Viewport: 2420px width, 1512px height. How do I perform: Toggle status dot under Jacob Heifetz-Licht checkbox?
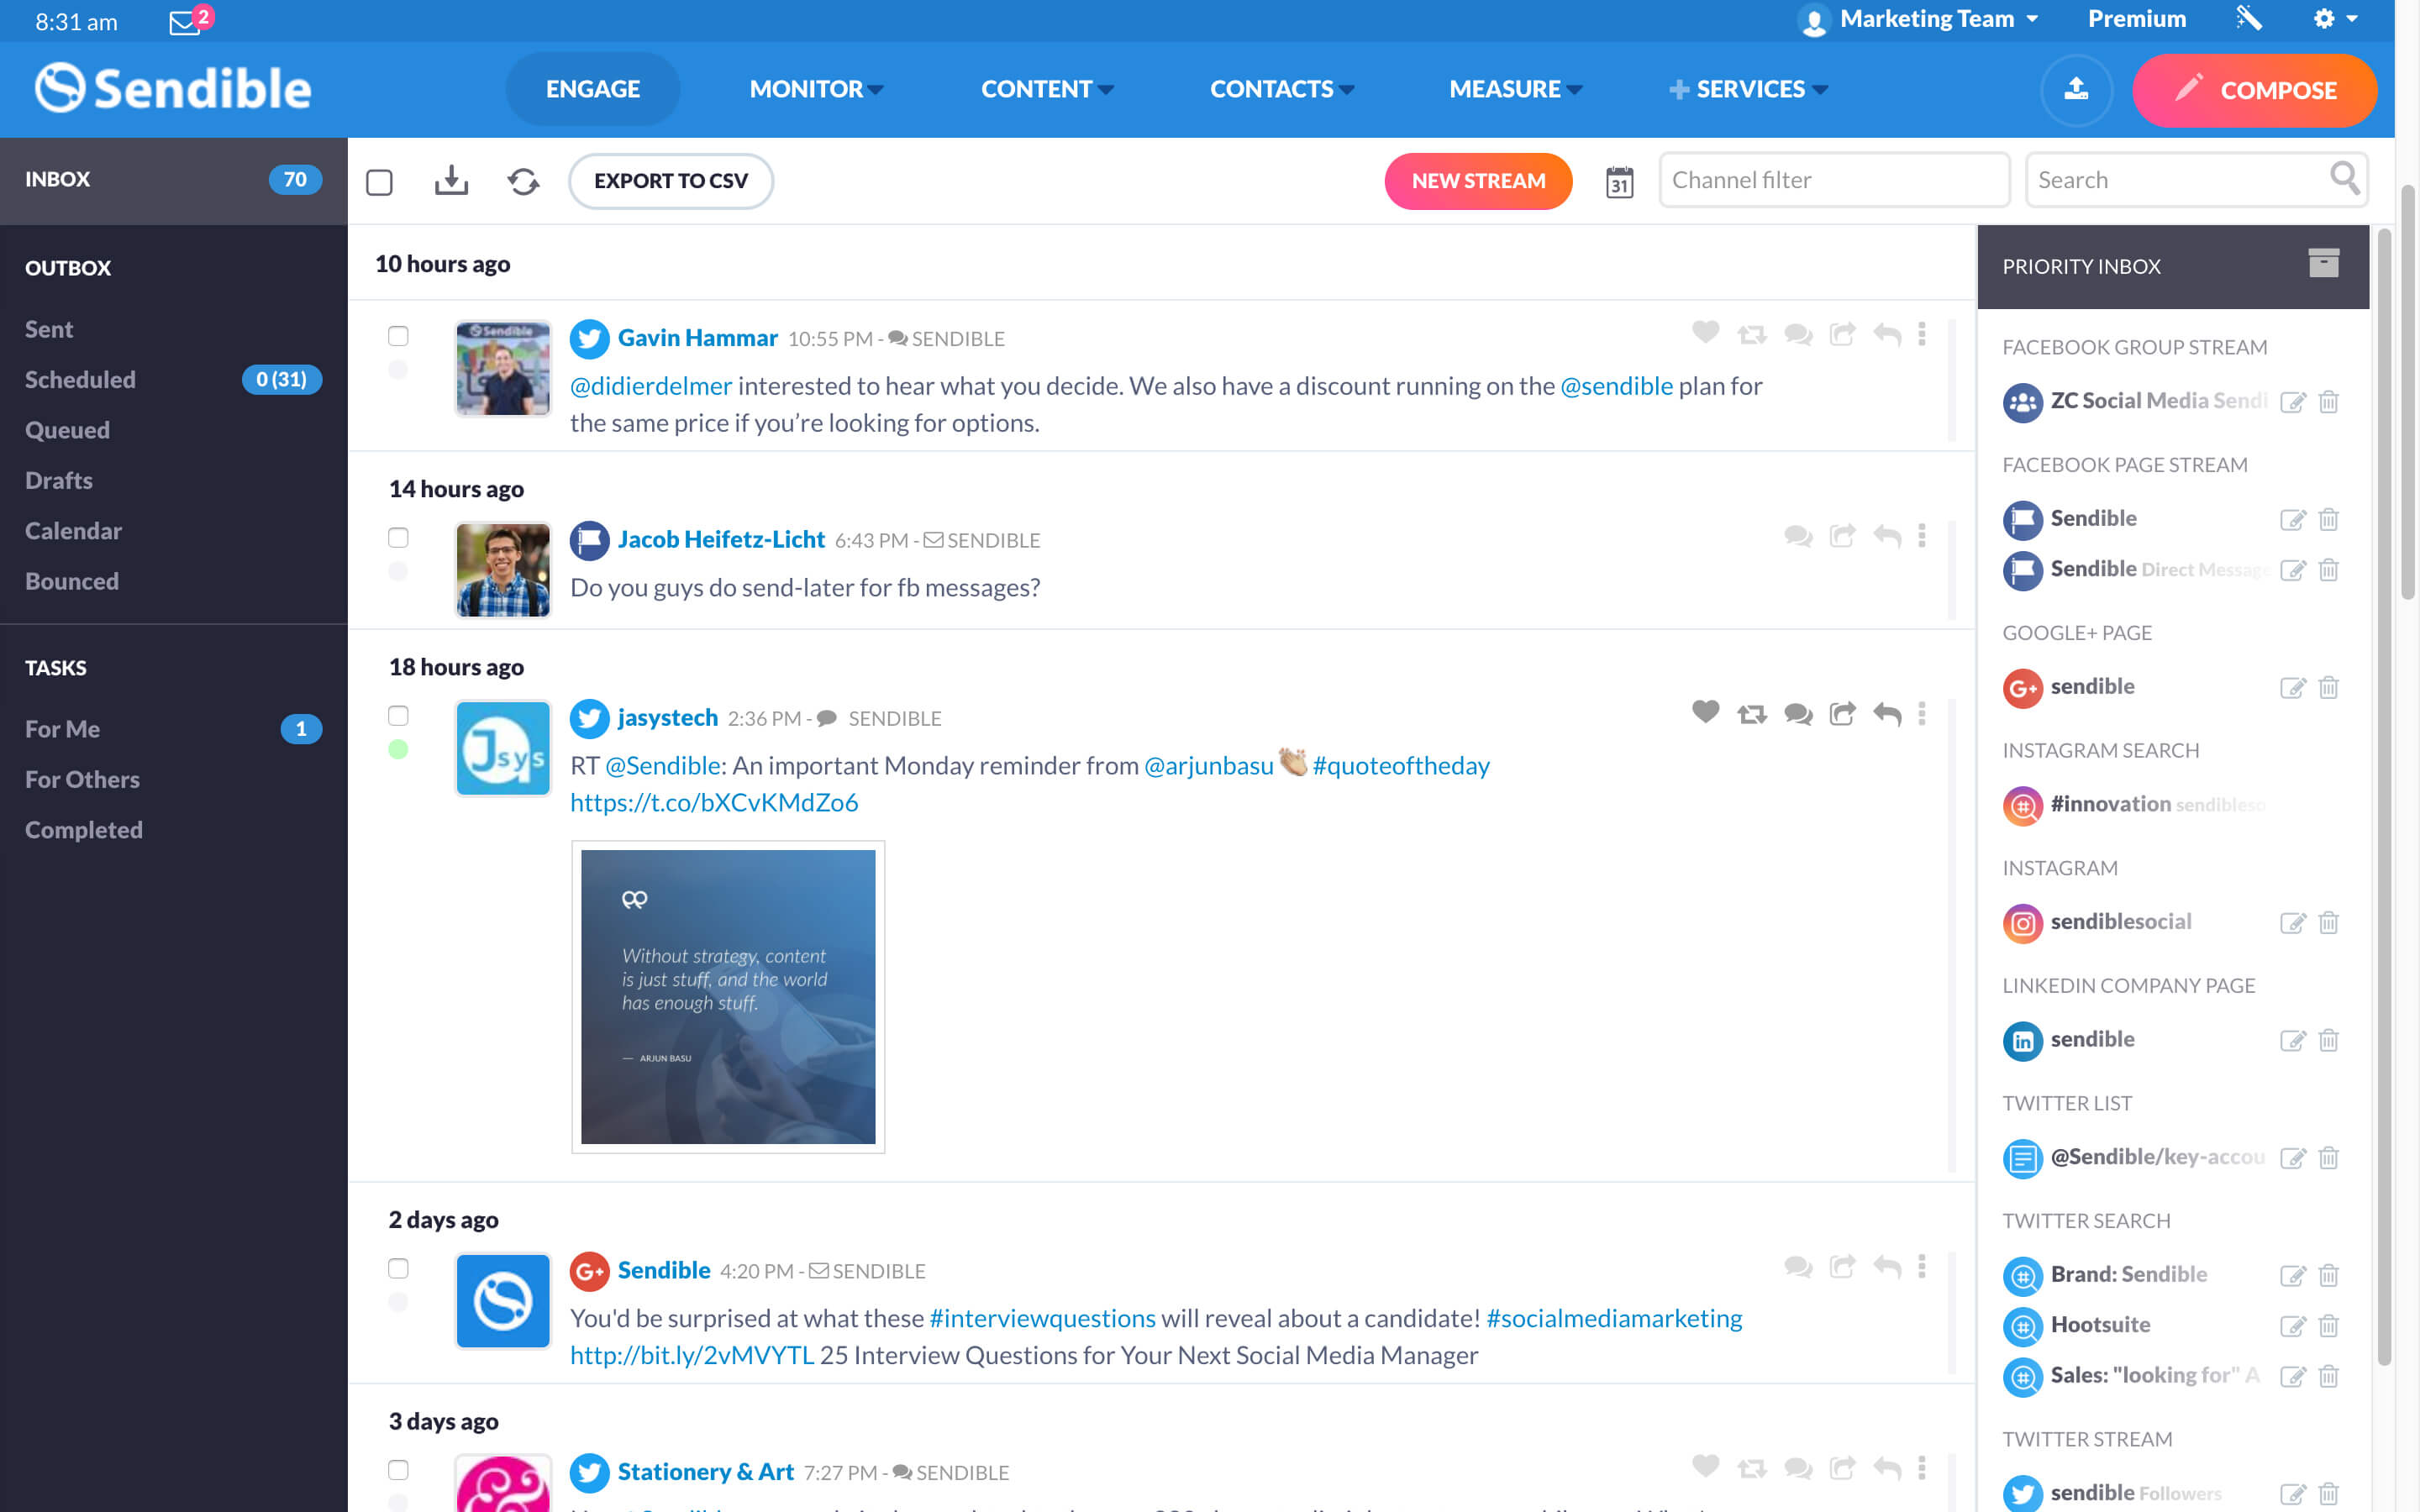(x=398, y=571)
